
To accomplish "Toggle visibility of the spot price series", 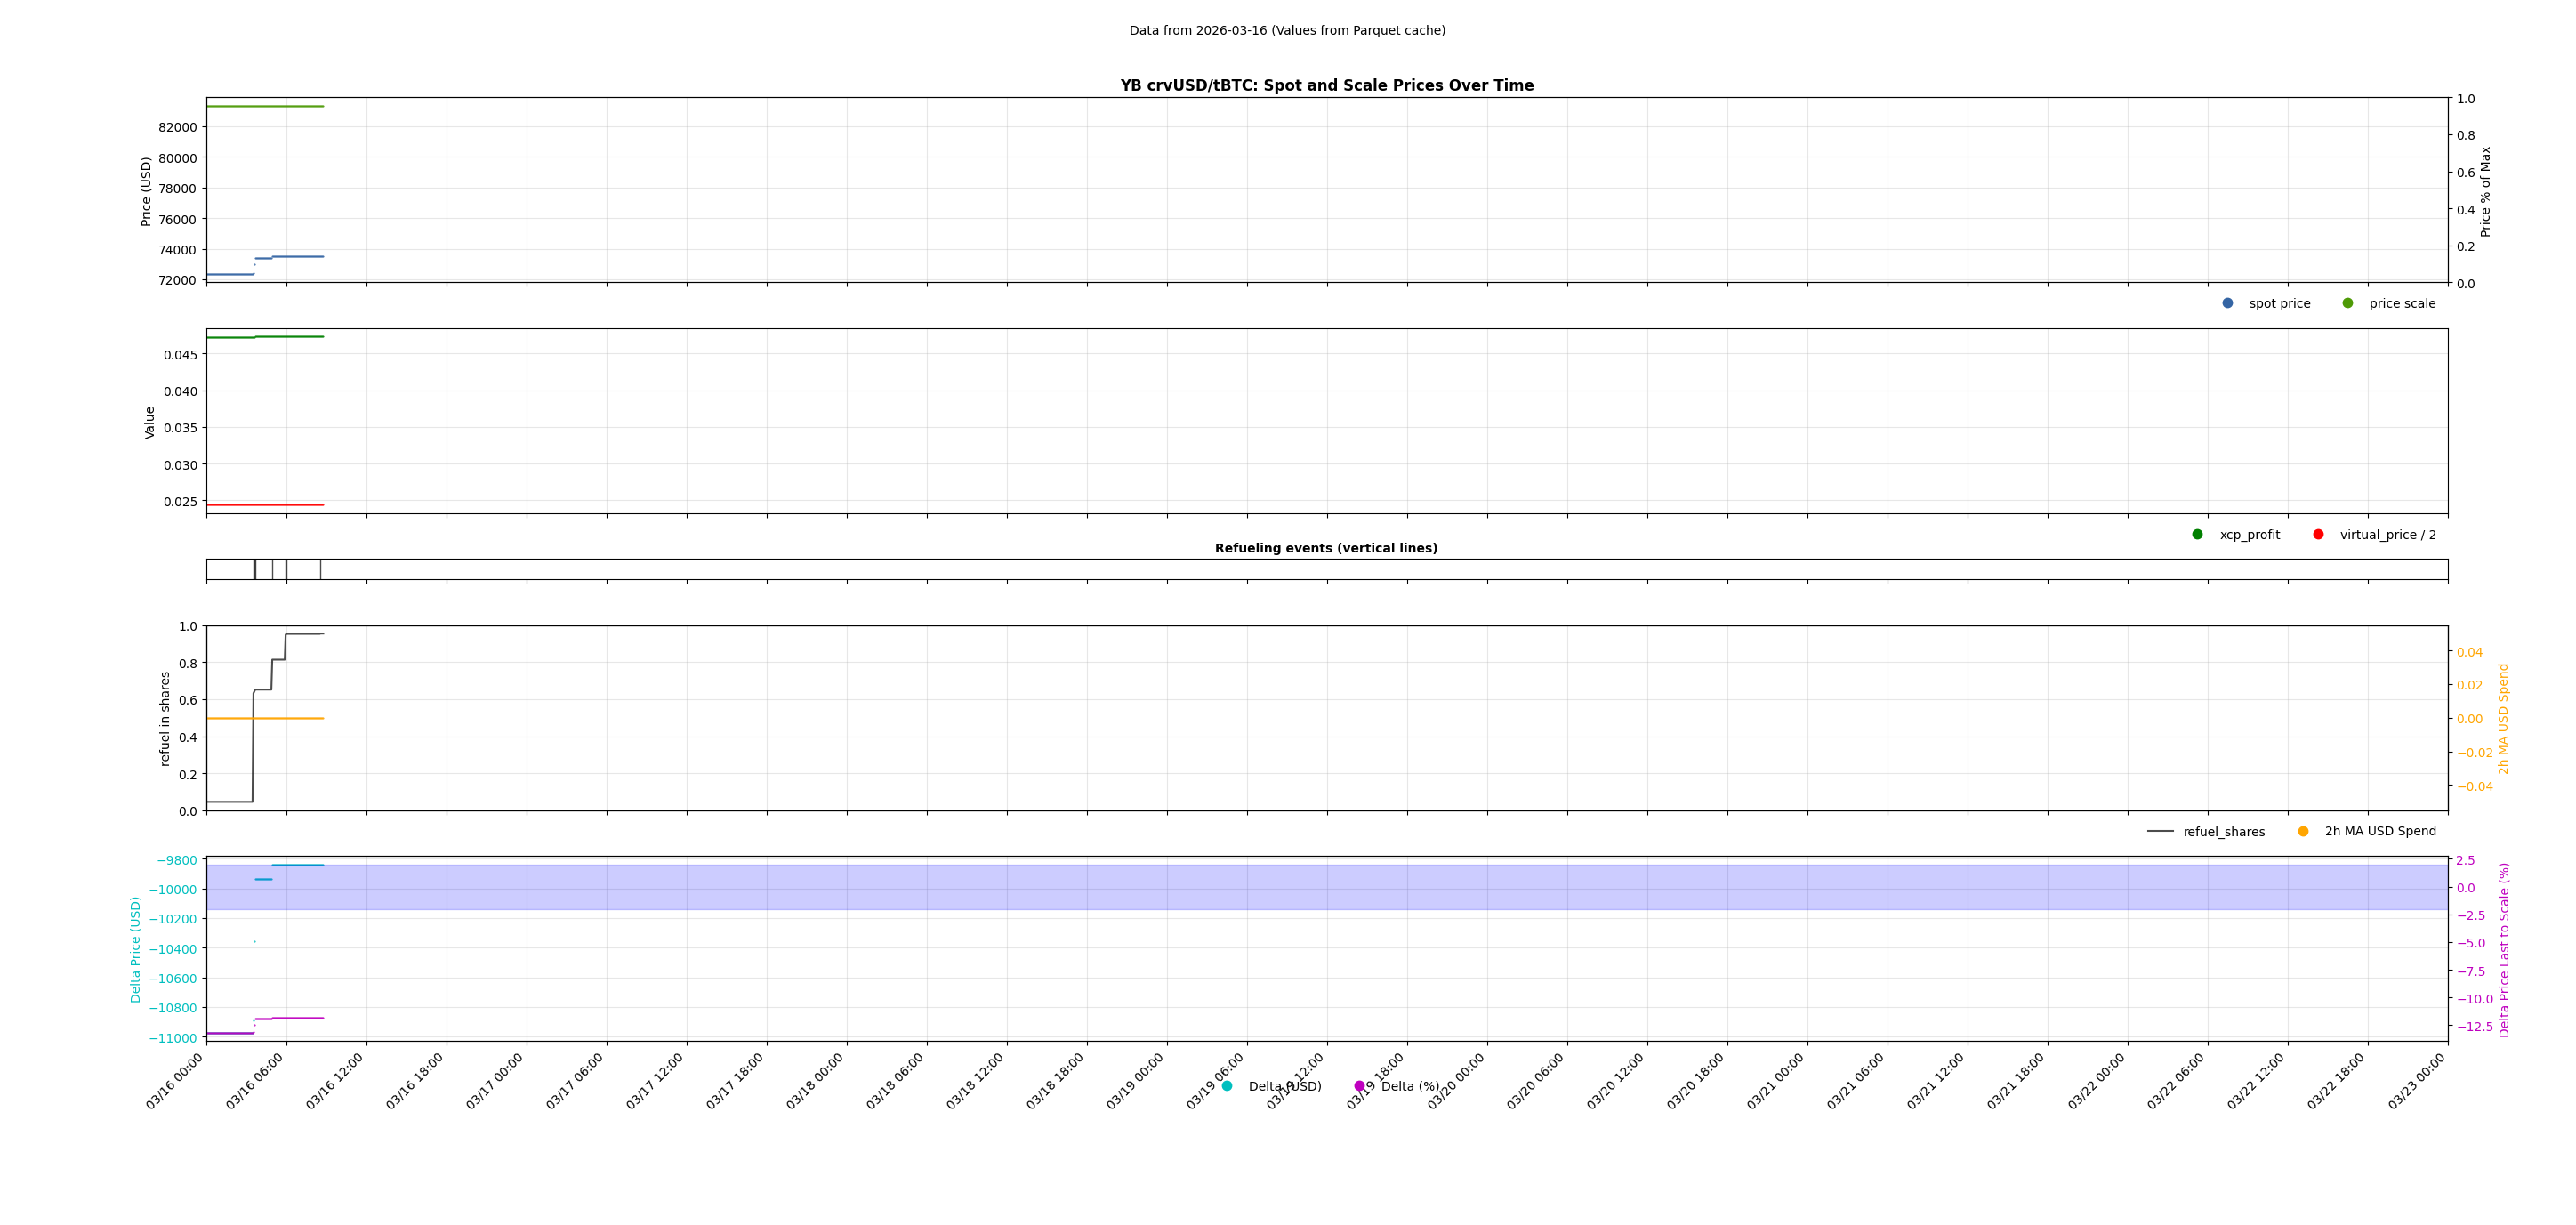I will (x=2229, y=303).
